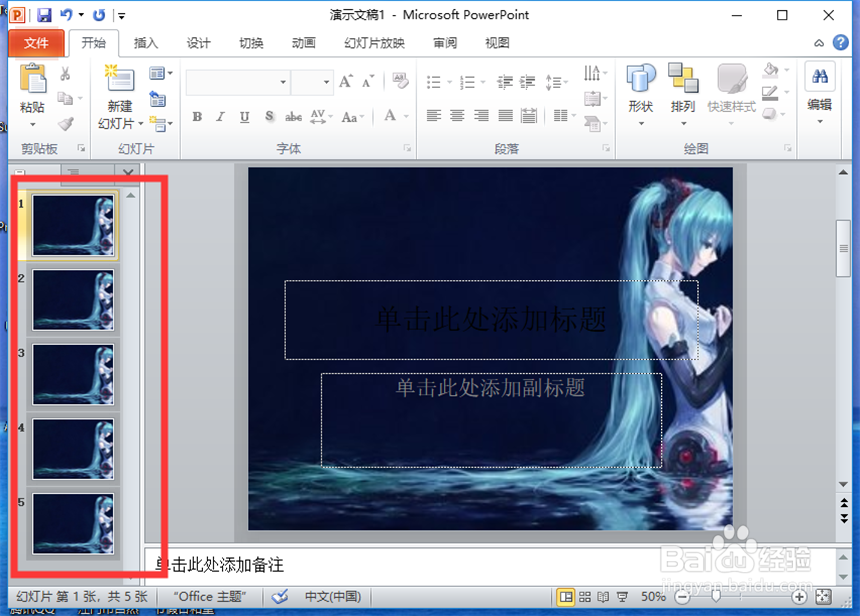Open the quick access toolbar customize arrow
Image resolution: width=860 pixels, height=616 pixels.
(x=122, y=16)
